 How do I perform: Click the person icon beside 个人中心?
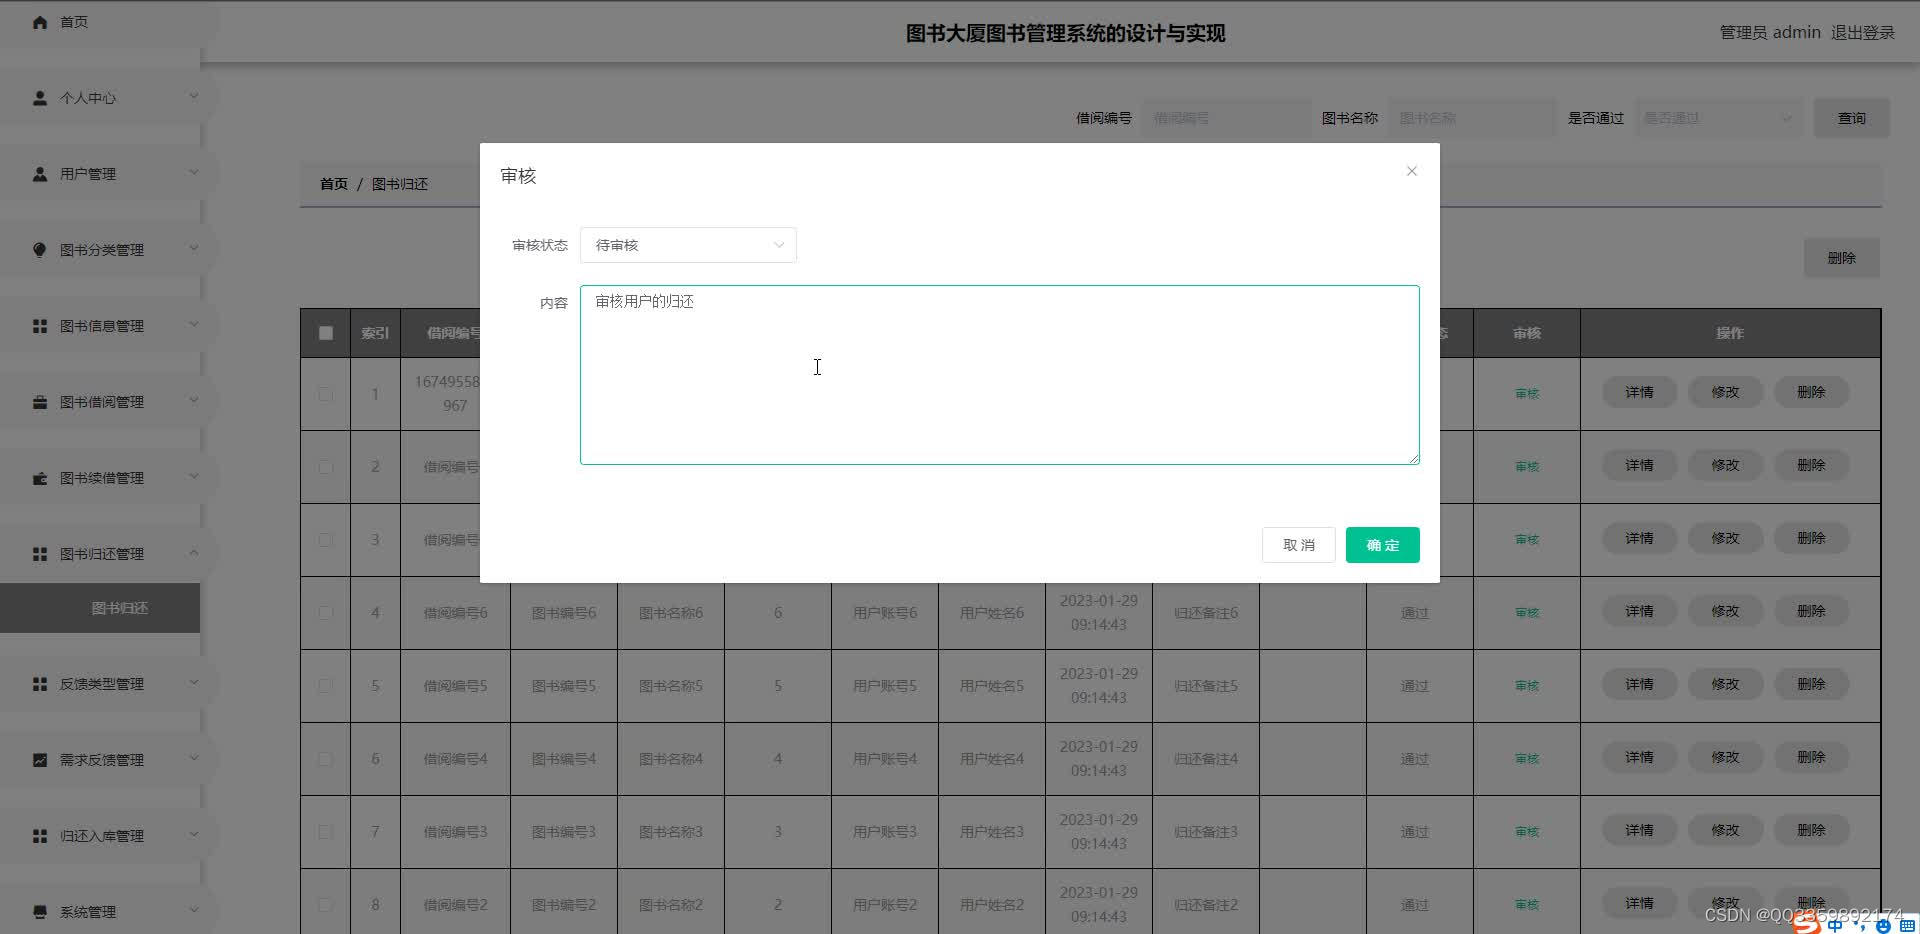[x=40, y=98]
